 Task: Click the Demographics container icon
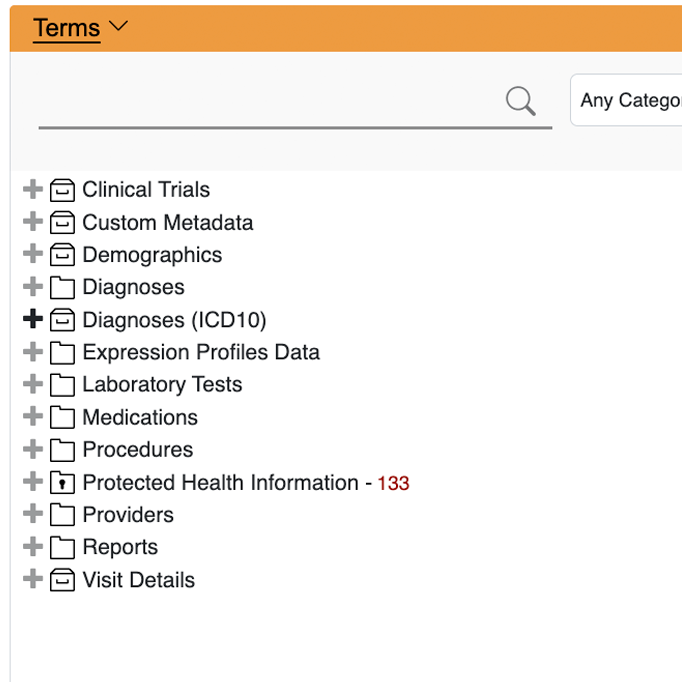[x=62, y=255]
